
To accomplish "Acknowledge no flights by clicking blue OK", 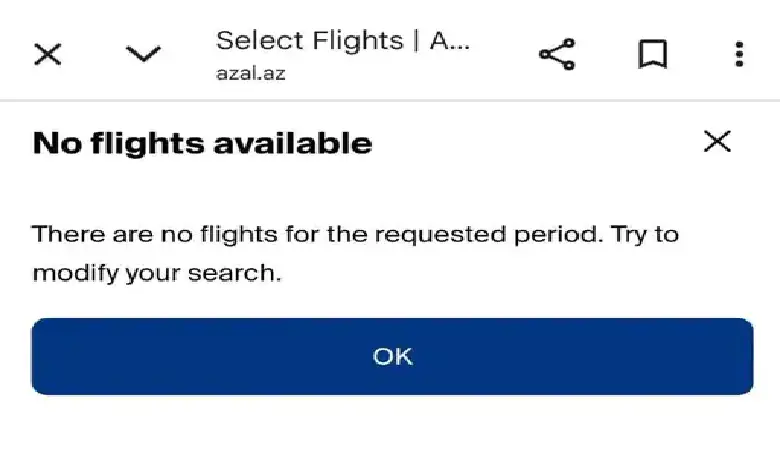I will point(392,356).
